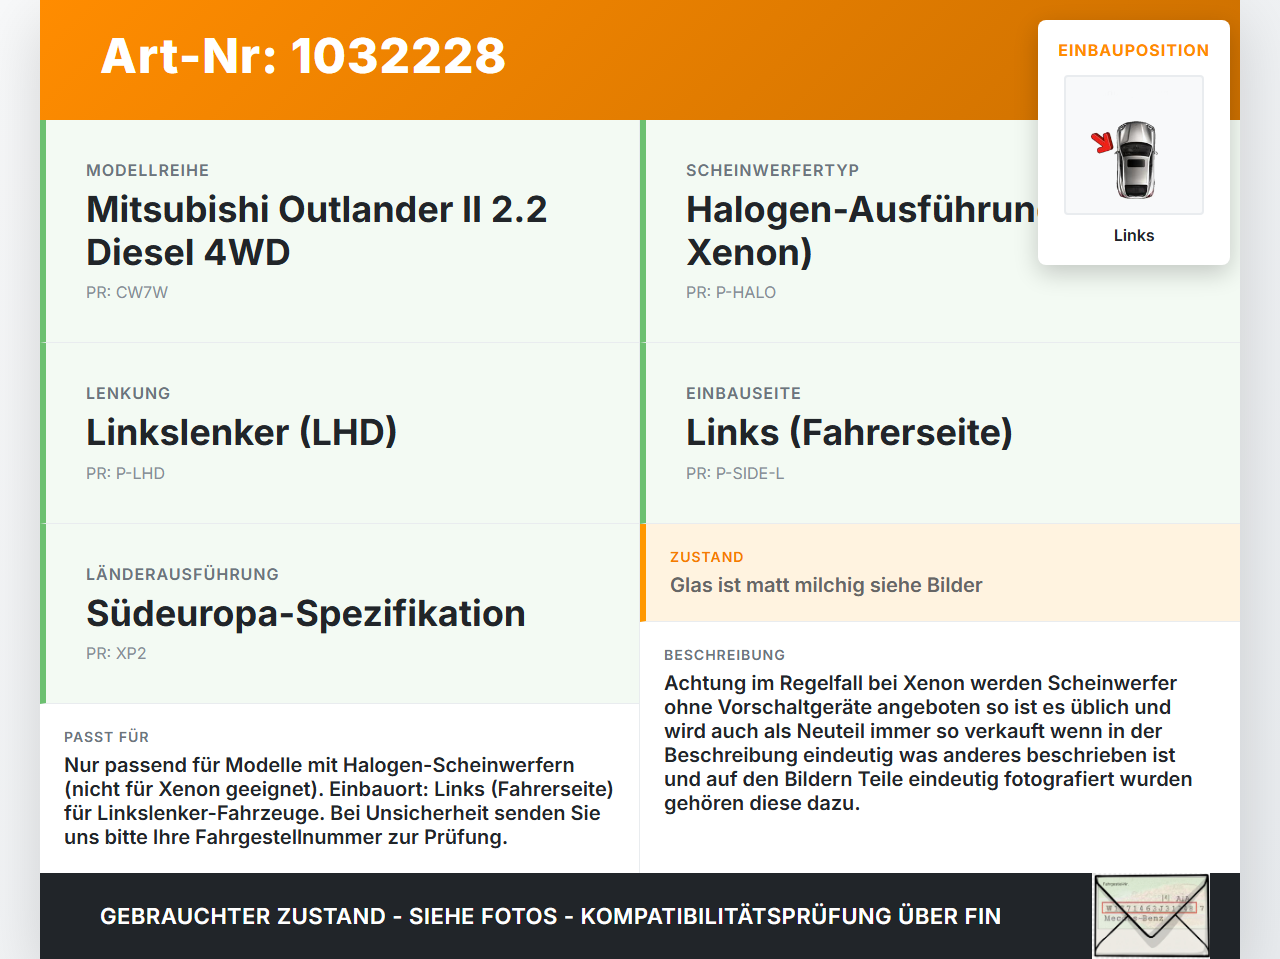Click the LÄNDERAUSFÜHRUNG label
1280x959 pixels.
click(183, 574)
